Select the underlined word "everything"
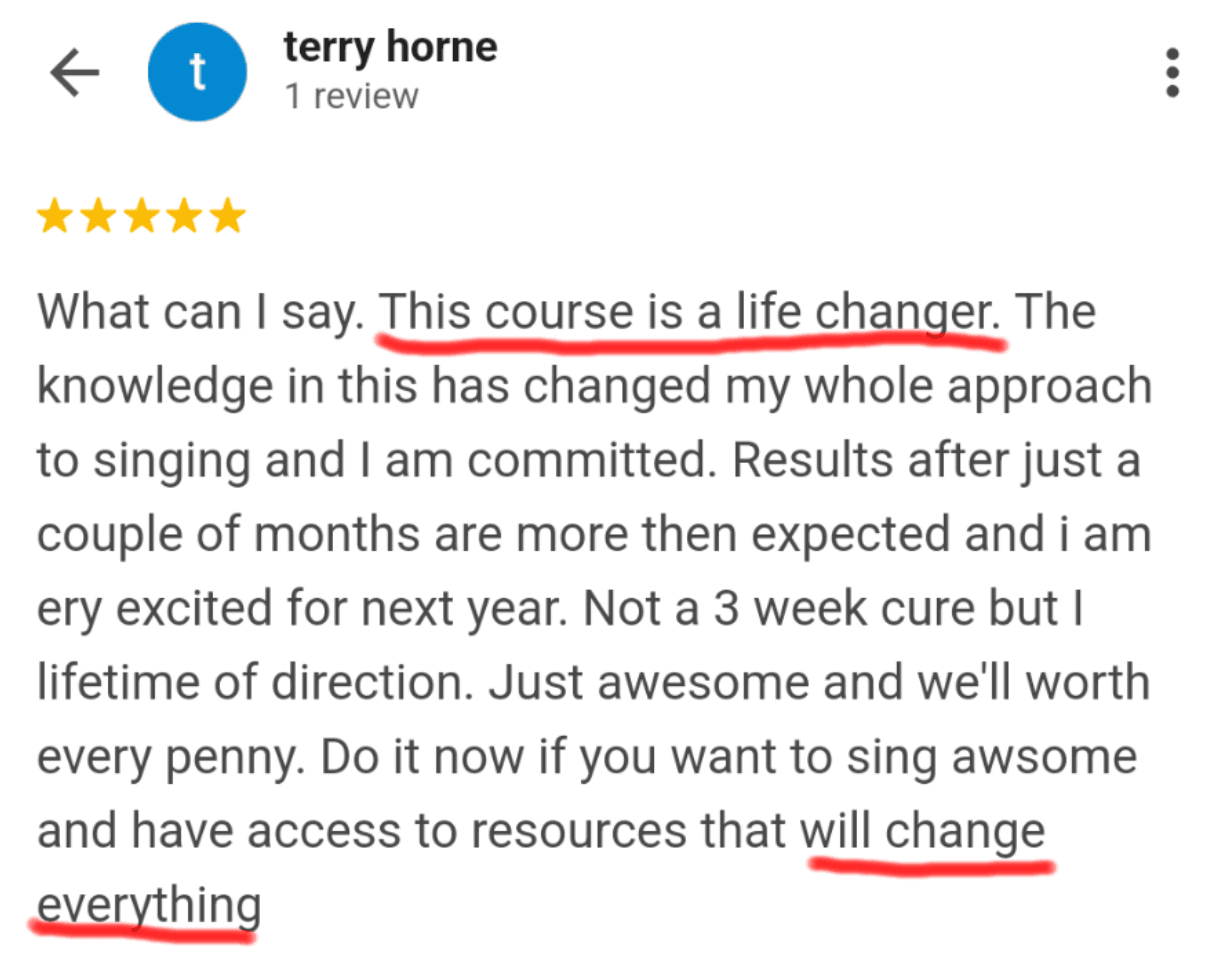 pyautogui.click(x=148, y=906)
